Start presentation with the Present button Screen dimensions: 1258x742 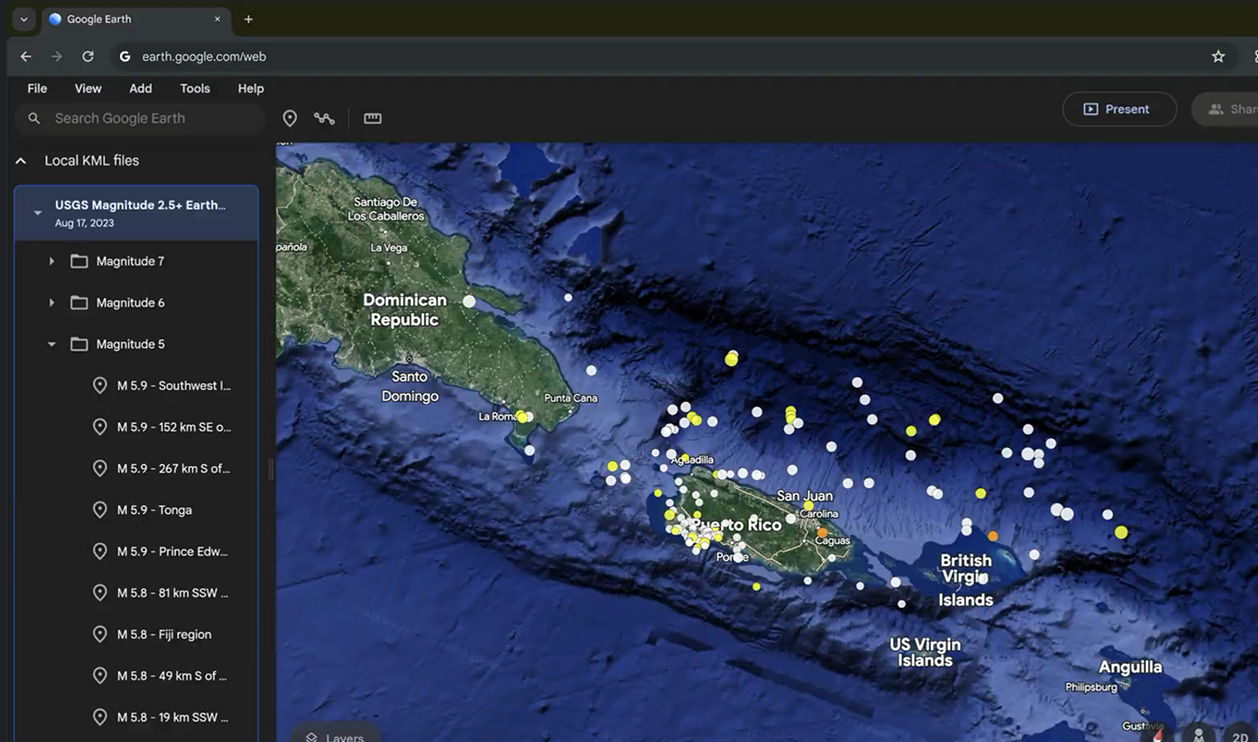1119,109
